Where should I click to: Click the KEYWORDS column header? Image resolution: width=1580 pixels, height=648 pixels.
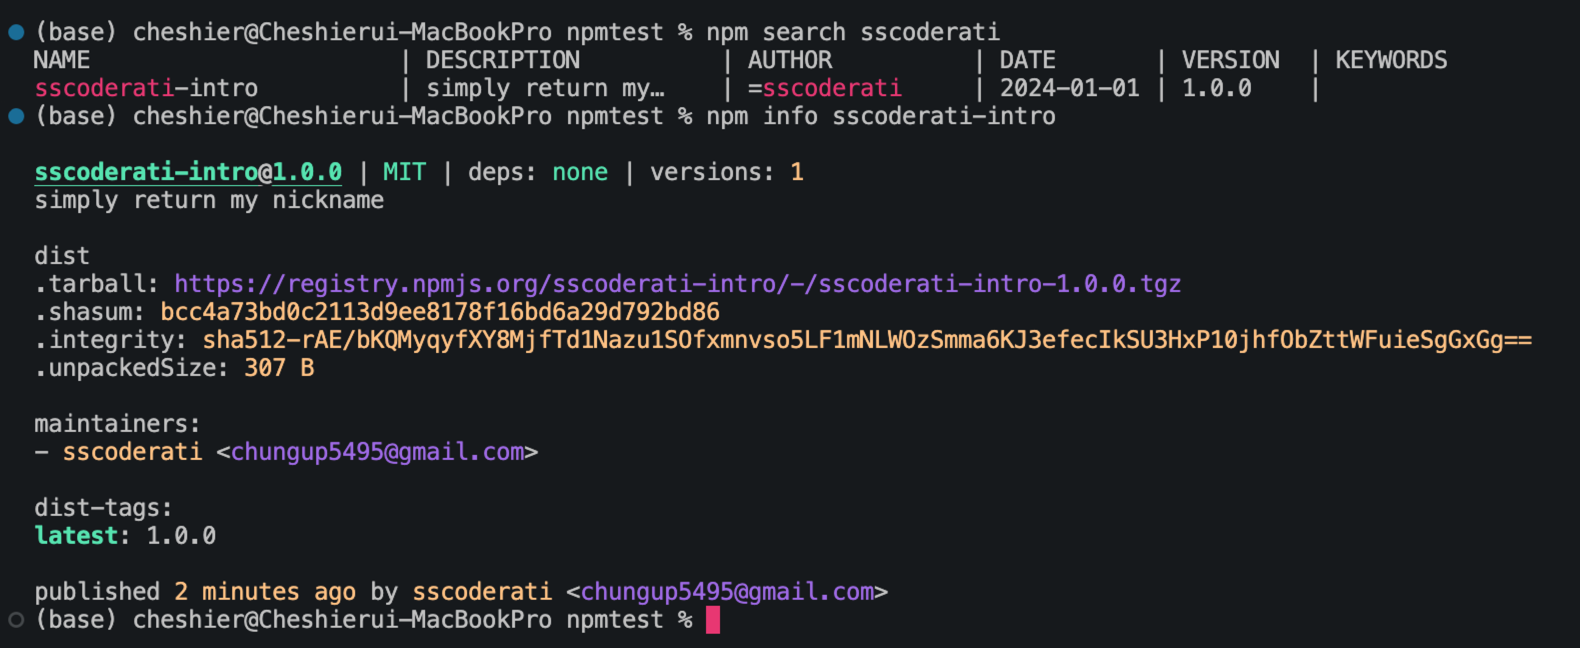point(1391,60)
